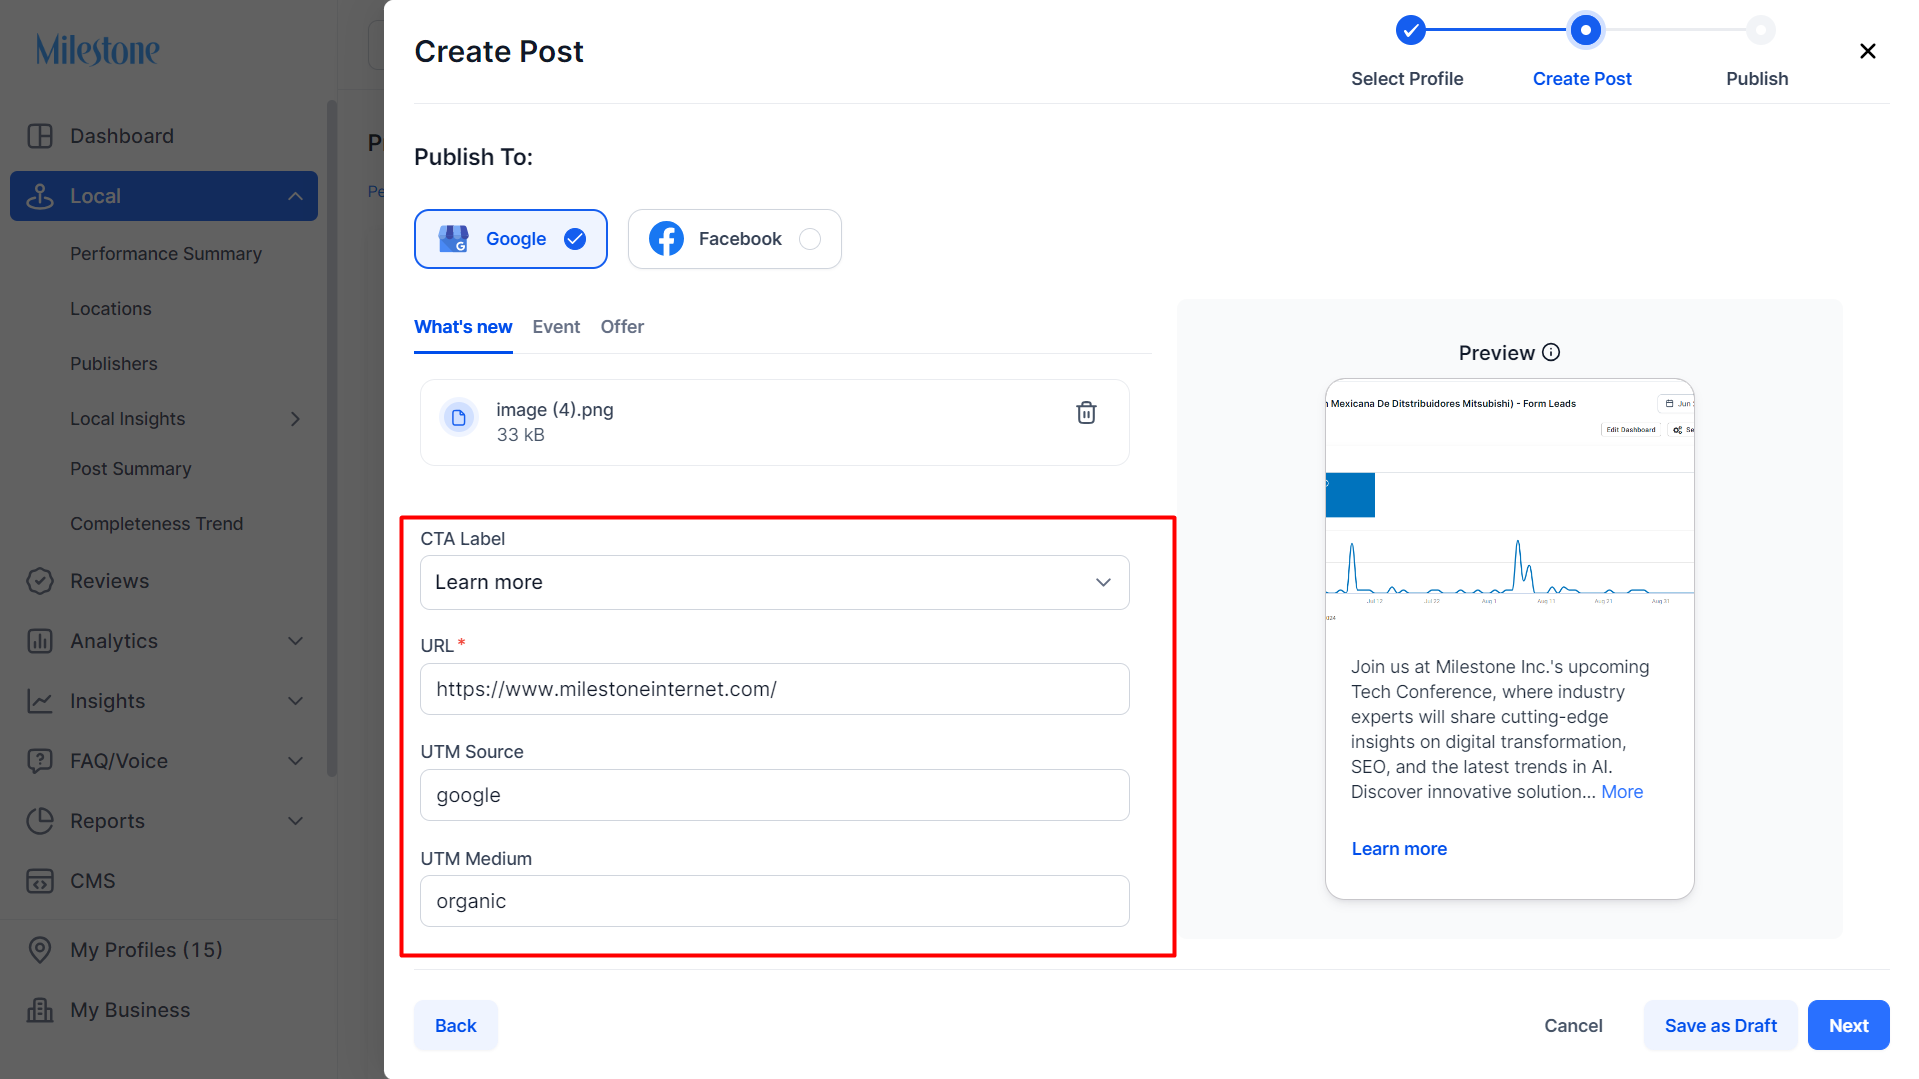
Task: Close the Create Post dialog
Action: (x=1867, y=51)
